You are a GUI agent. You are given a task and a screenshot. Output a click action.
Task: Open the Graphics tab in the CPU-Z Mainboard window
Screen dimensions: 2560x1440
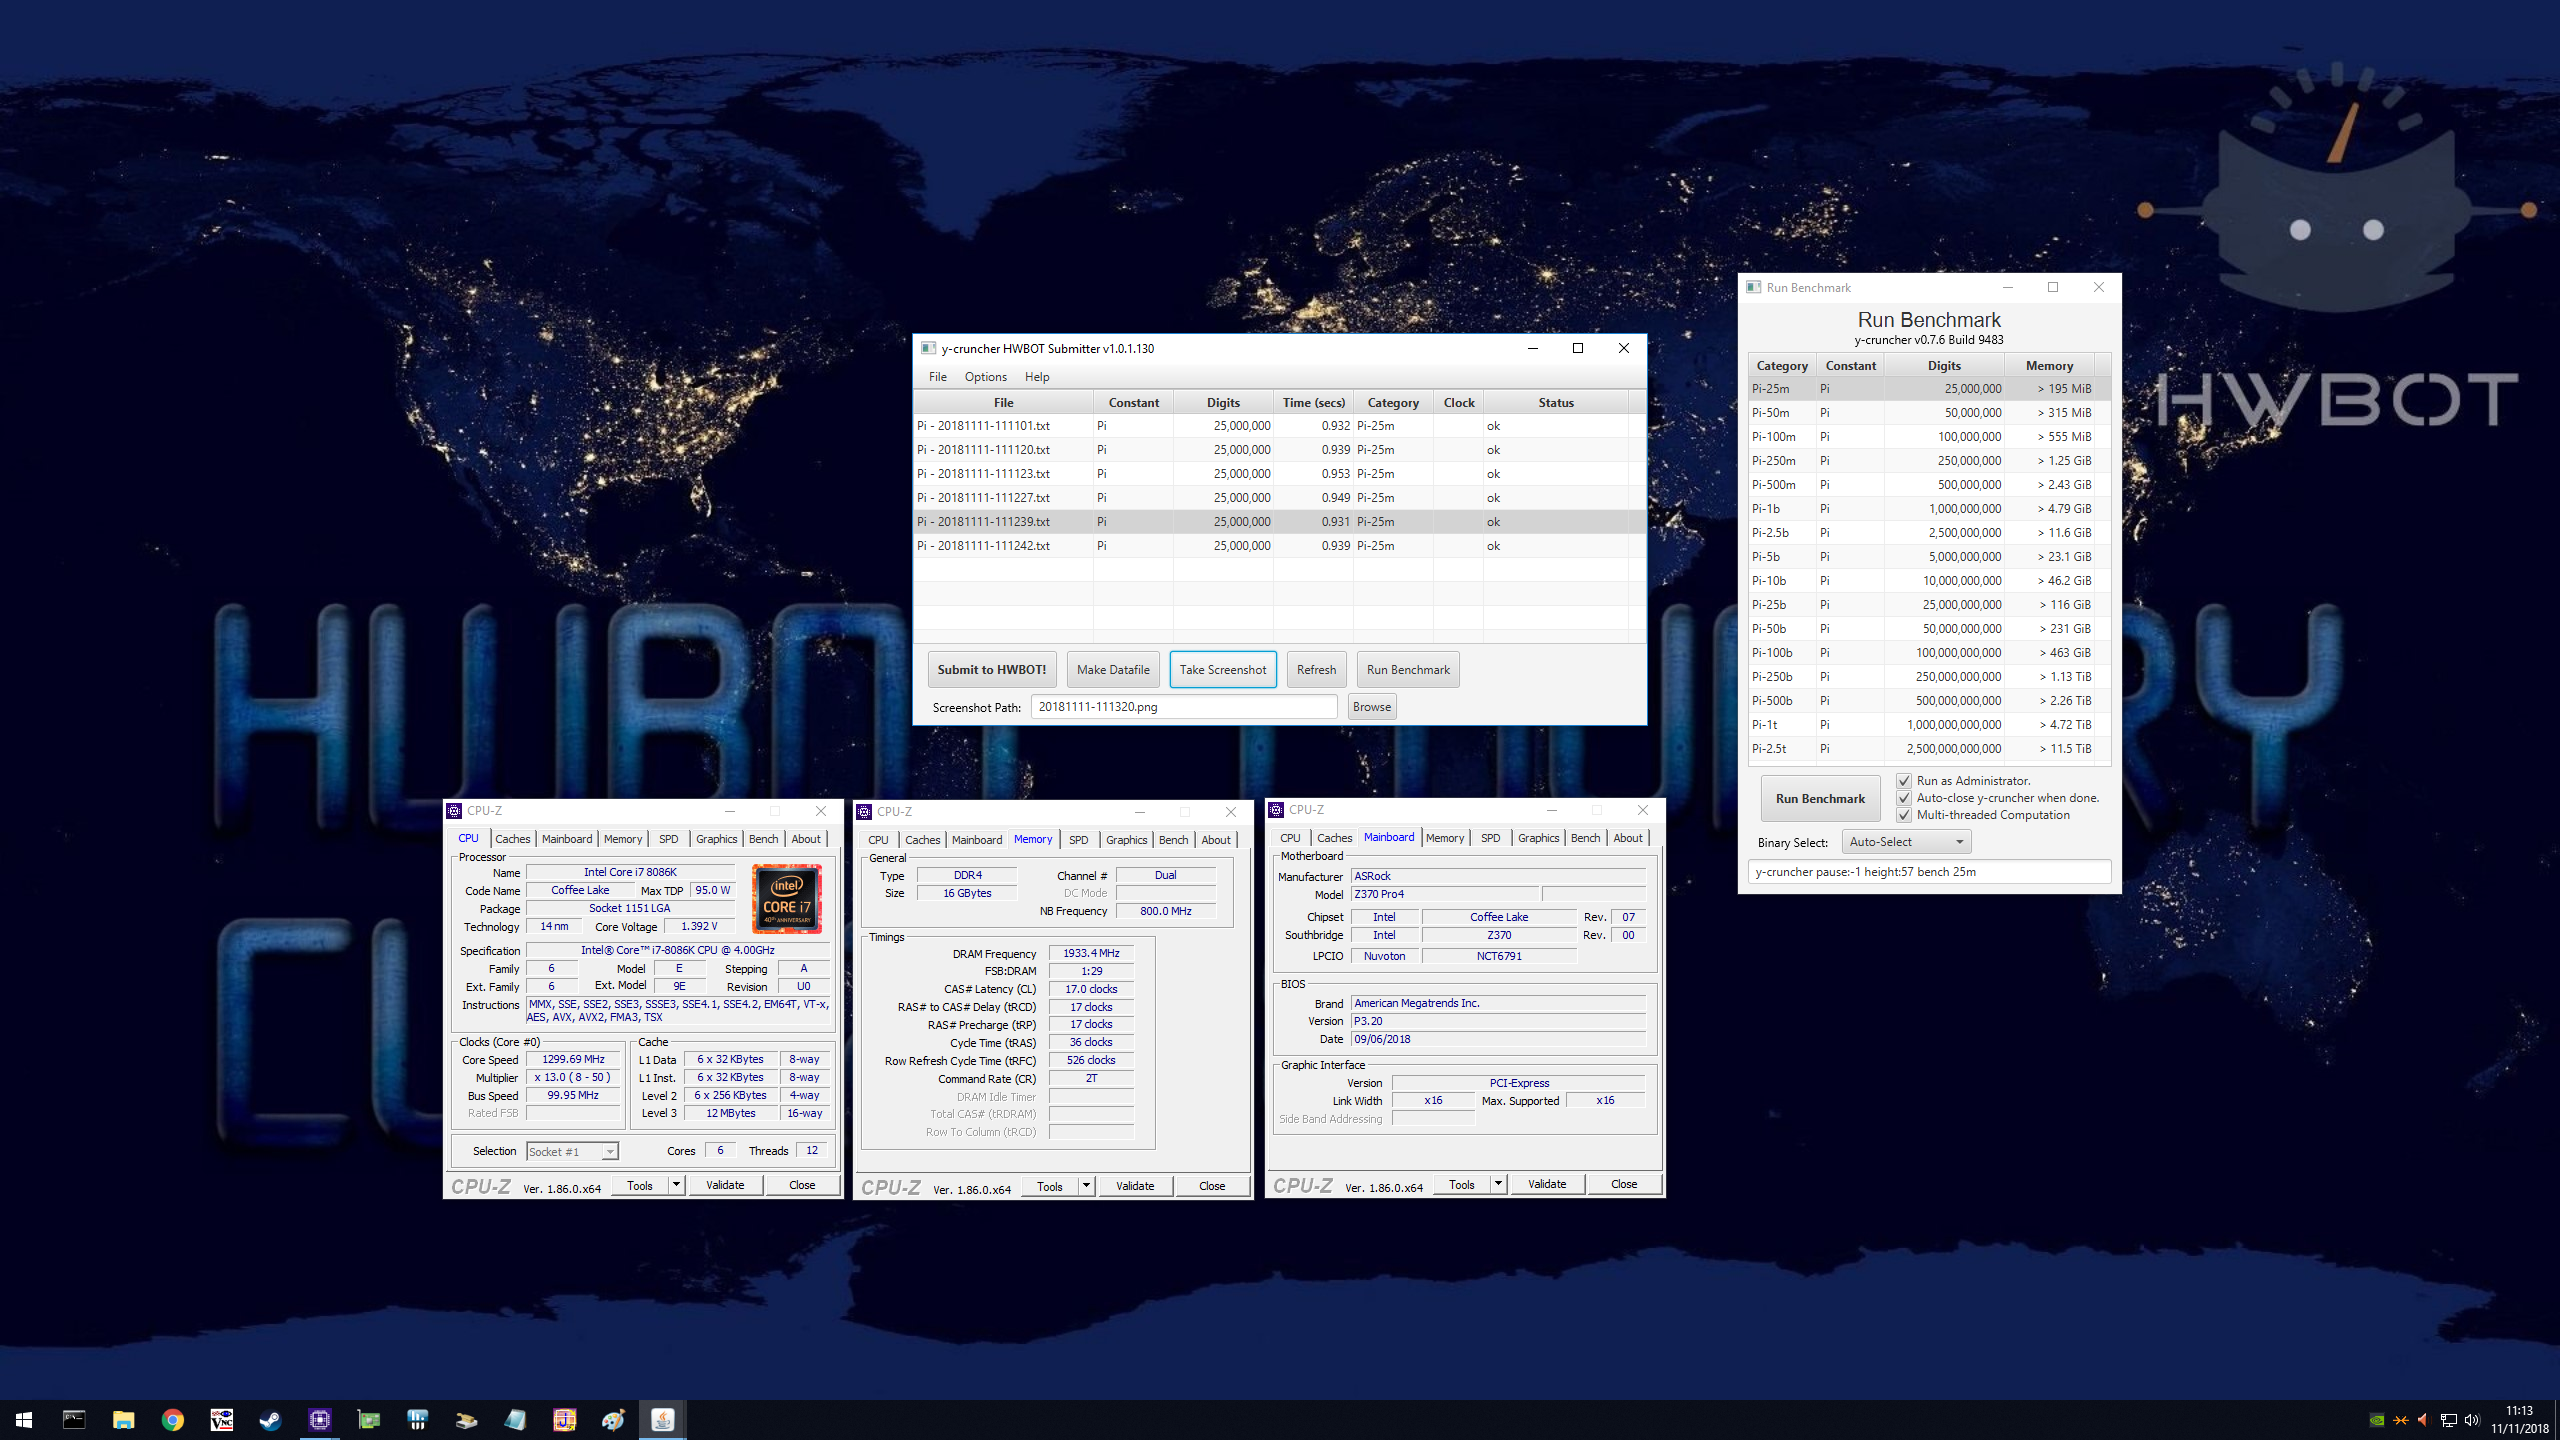point(1538,838)
